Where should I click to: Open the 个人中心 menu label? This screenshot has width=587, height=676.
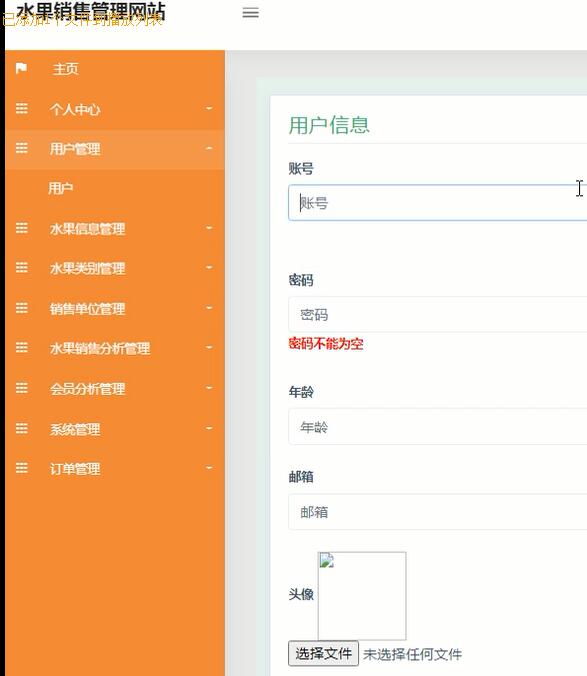click(75, 109)
